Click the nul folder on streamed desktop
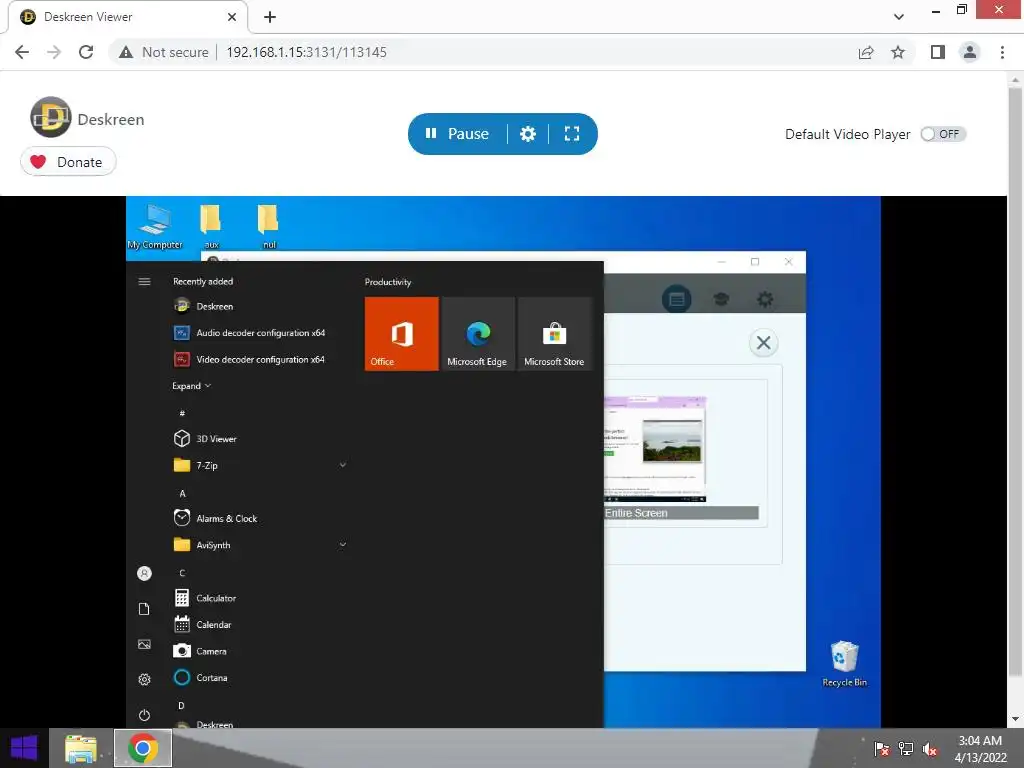Screen dimensions: 1024x768 pyautogui.click(x=268, y=226)
